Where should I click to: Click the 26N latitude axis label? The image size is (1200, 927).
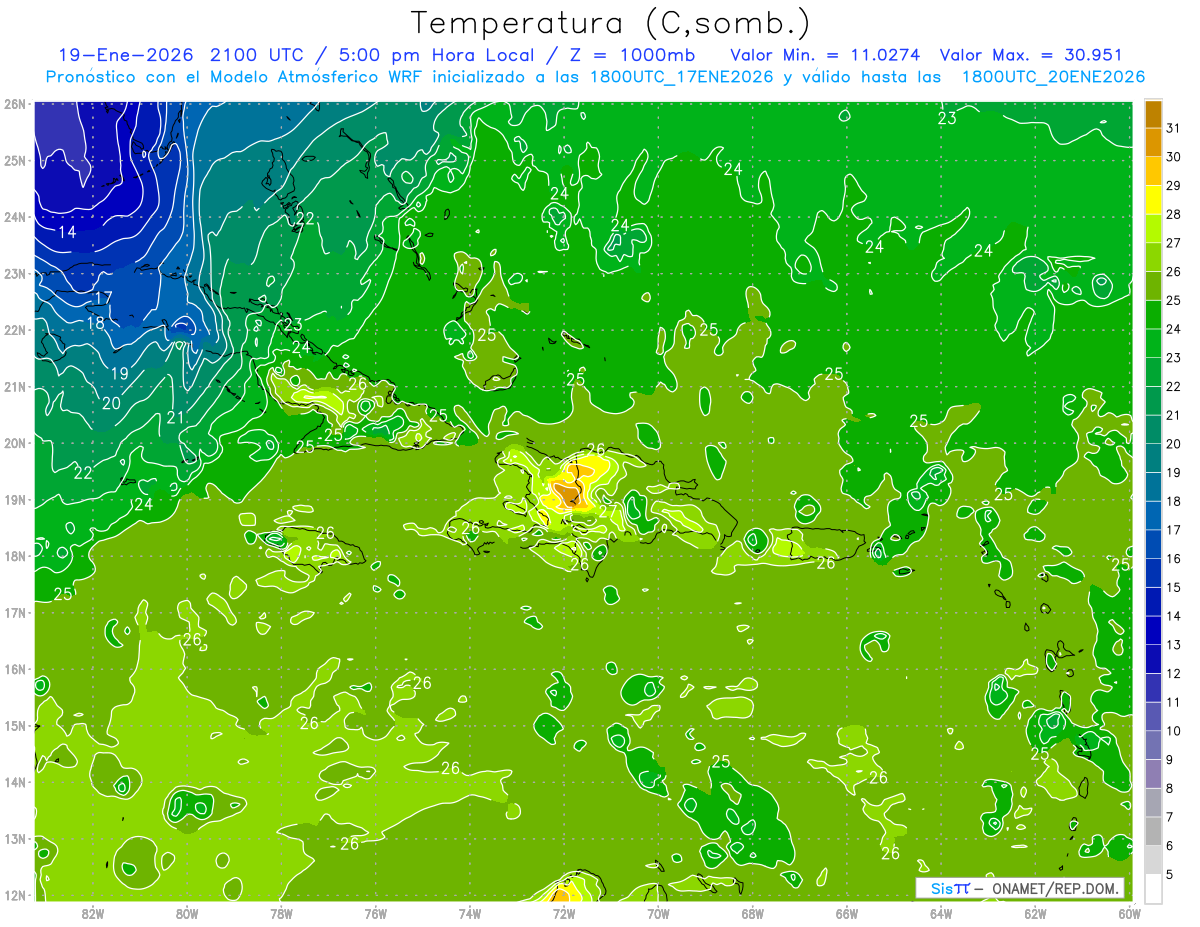pyautogui.click(x=15, y=104)
